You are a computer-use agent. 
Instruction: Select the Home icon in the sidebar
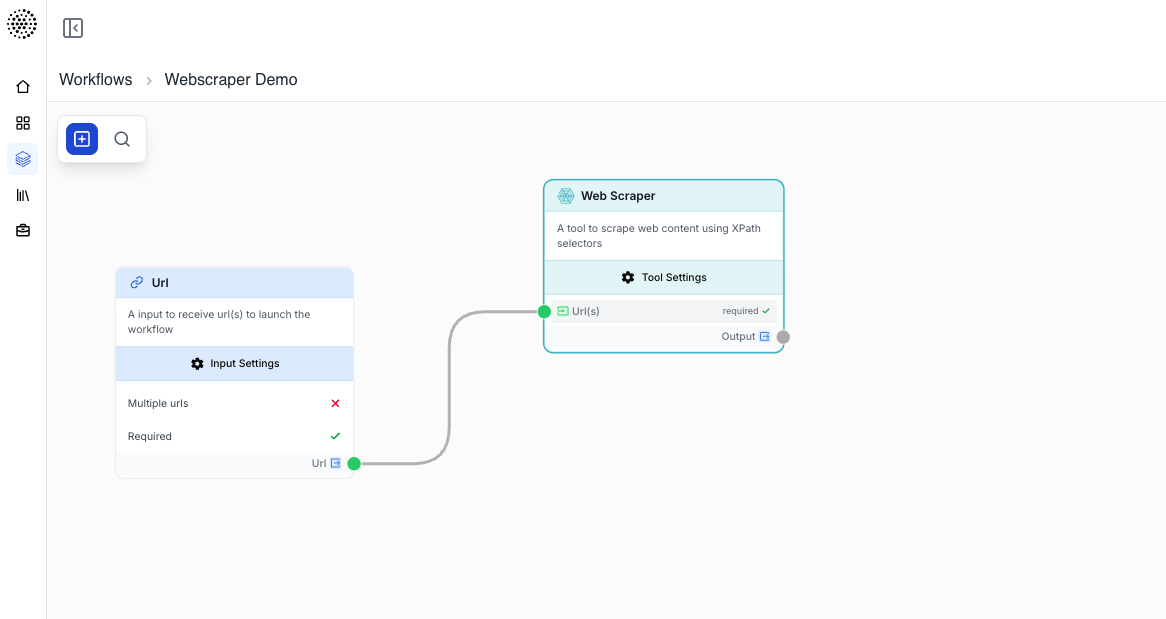(22, 86)
